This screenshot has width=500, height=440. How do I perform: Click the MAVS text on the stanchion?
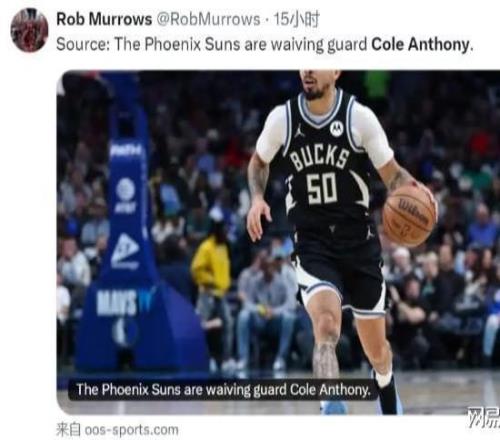[117, 303]
